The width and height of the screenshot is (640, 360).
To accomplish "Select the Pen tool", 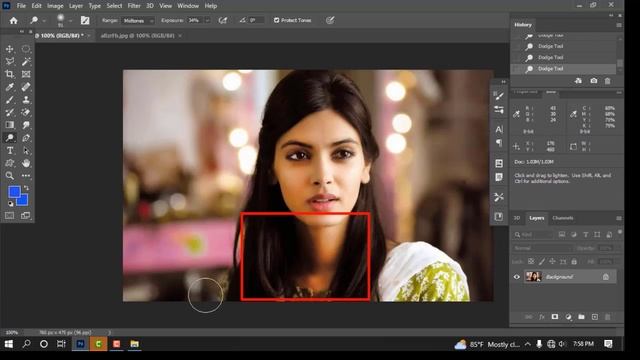I will tap(26, 138).
